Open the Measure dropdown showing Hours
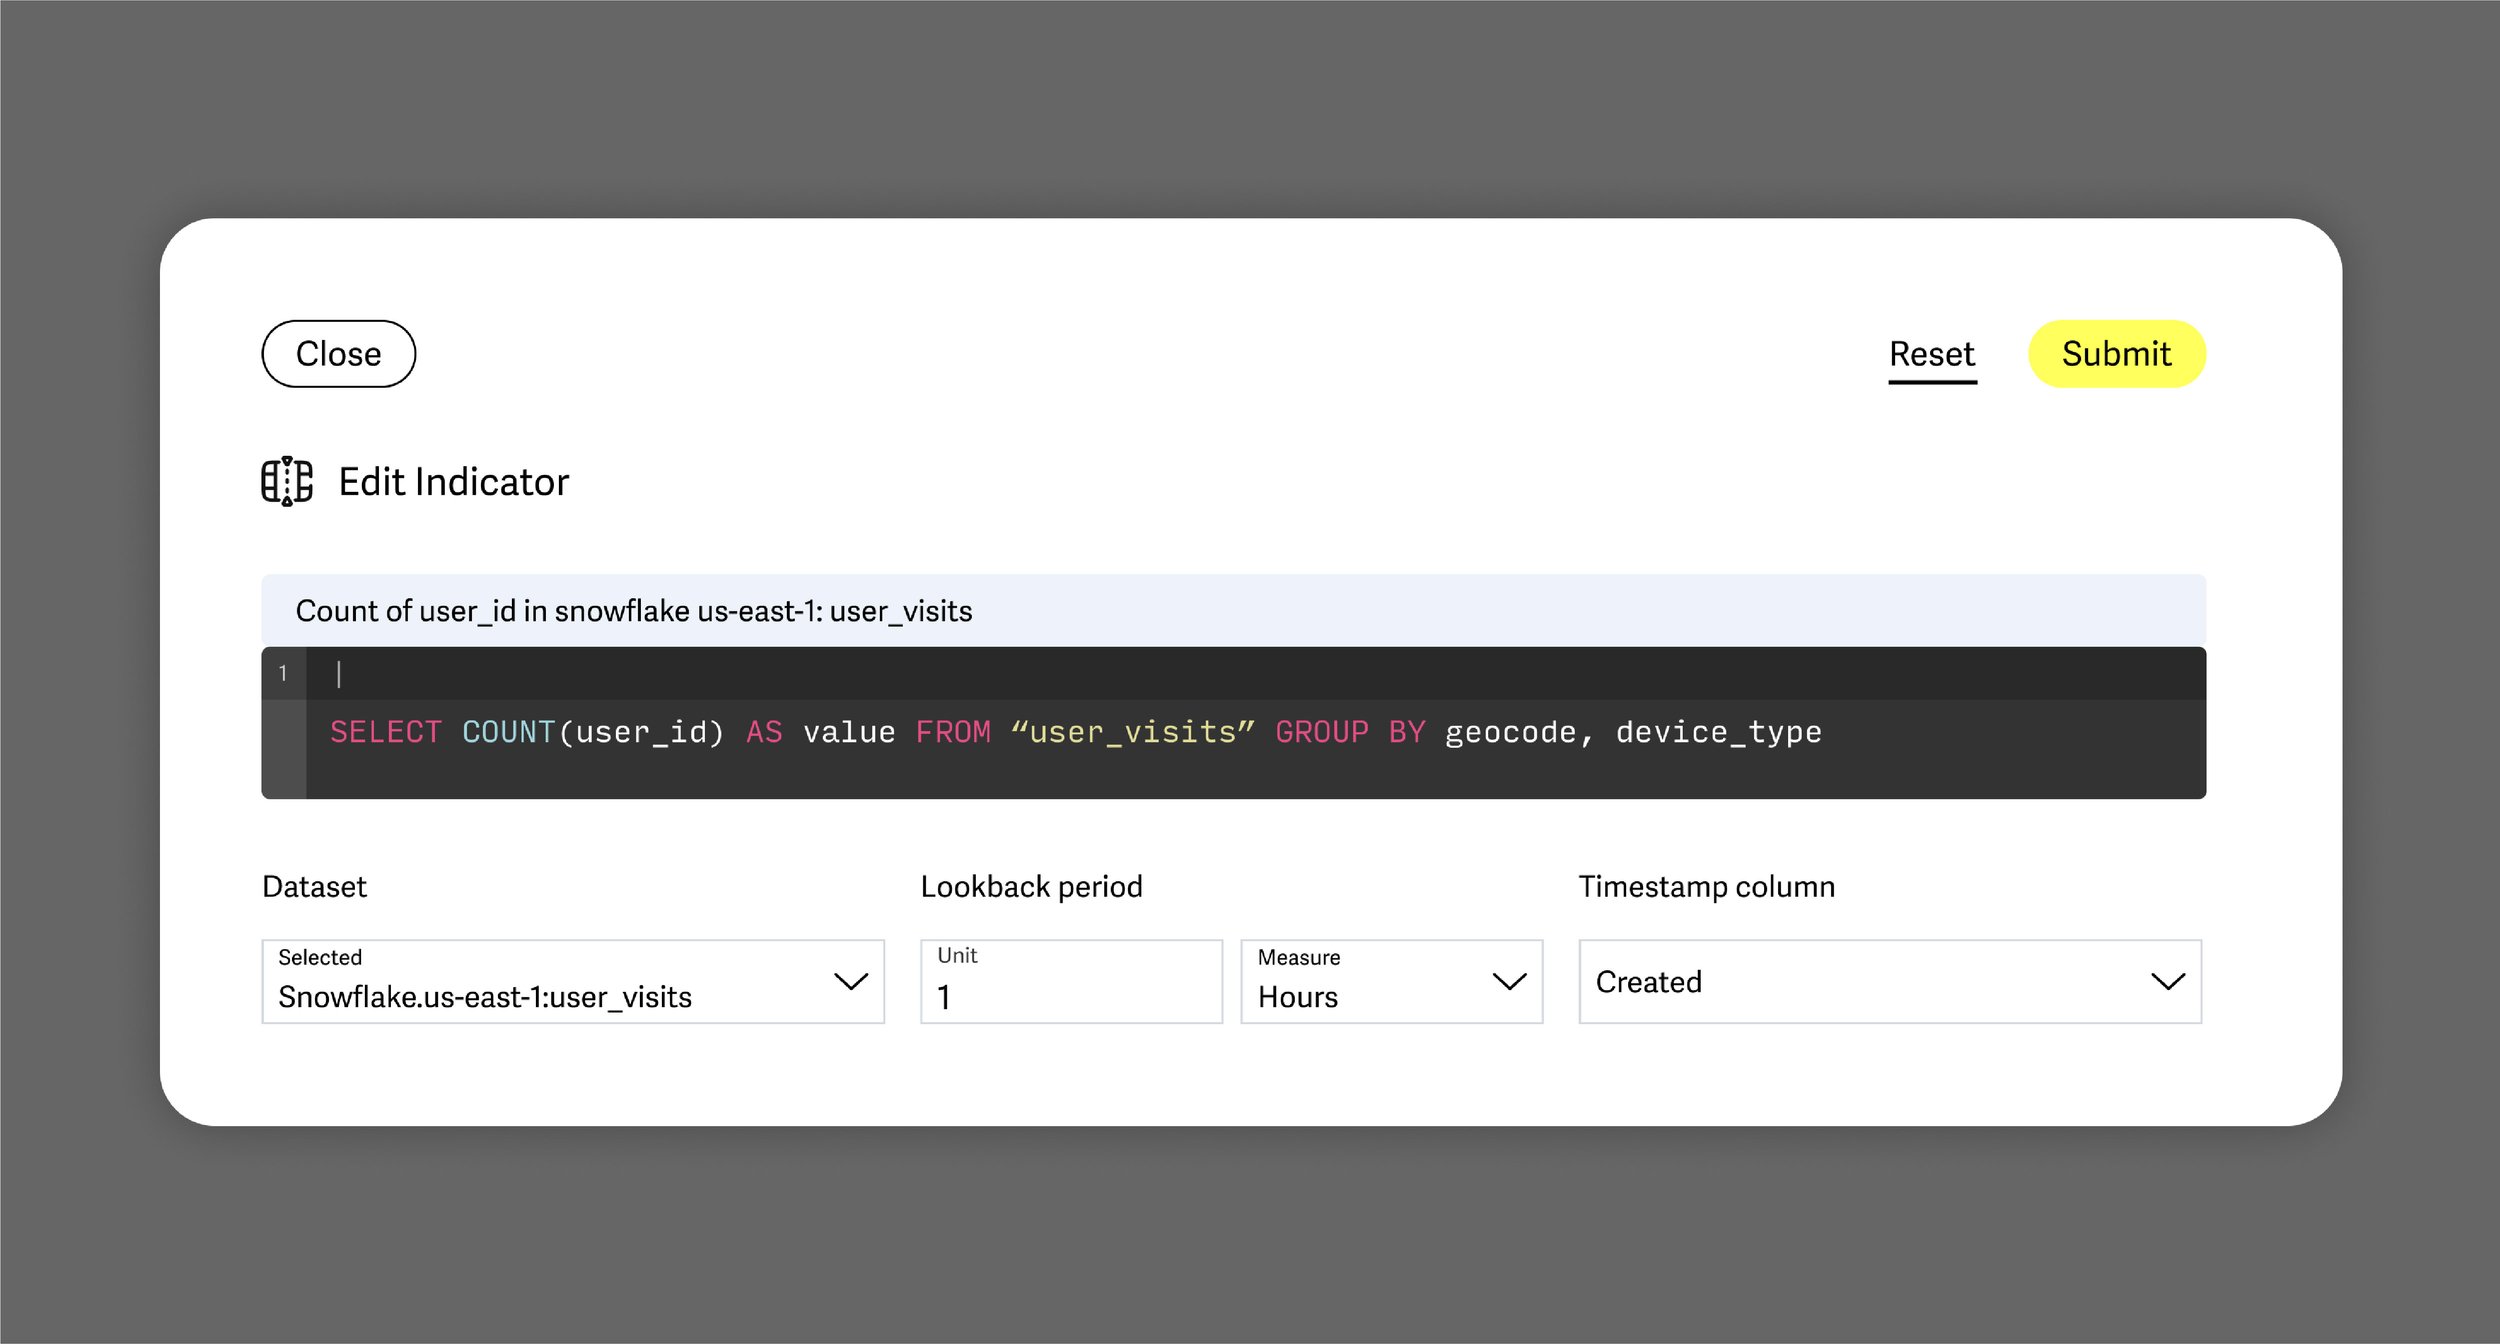This screenshot has width=2500, height=1344. (x=1392, y=983)
